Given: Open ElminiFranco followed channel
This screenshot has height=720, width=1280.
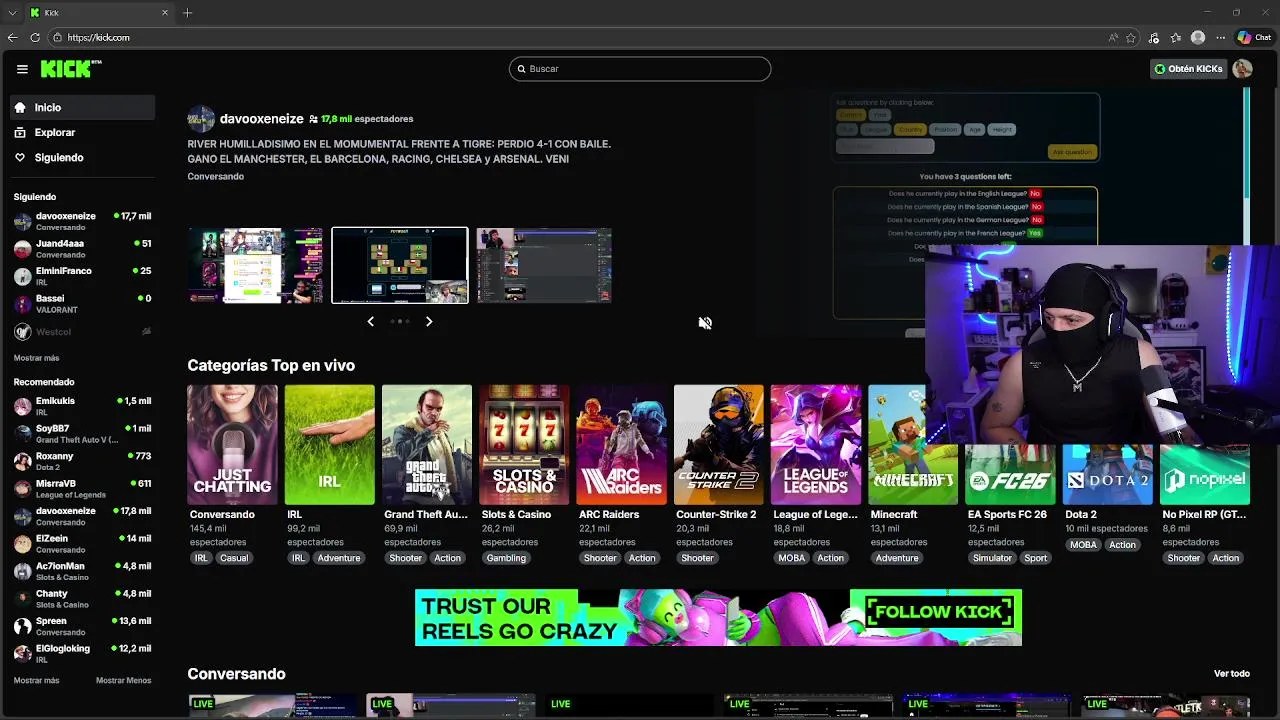Looking at the screenshot, I should click(83, 276).
